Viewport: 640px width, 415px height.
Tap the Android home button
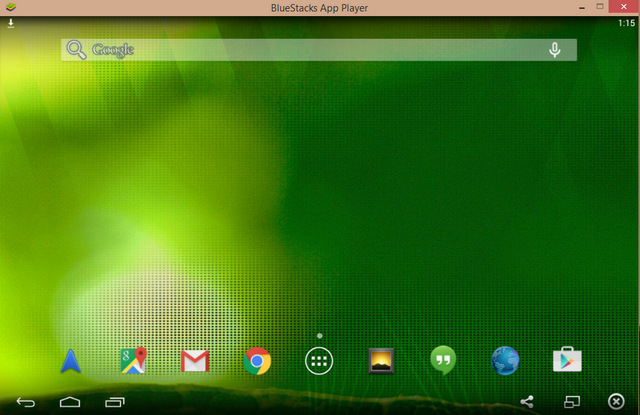click(x=70, y=402)
